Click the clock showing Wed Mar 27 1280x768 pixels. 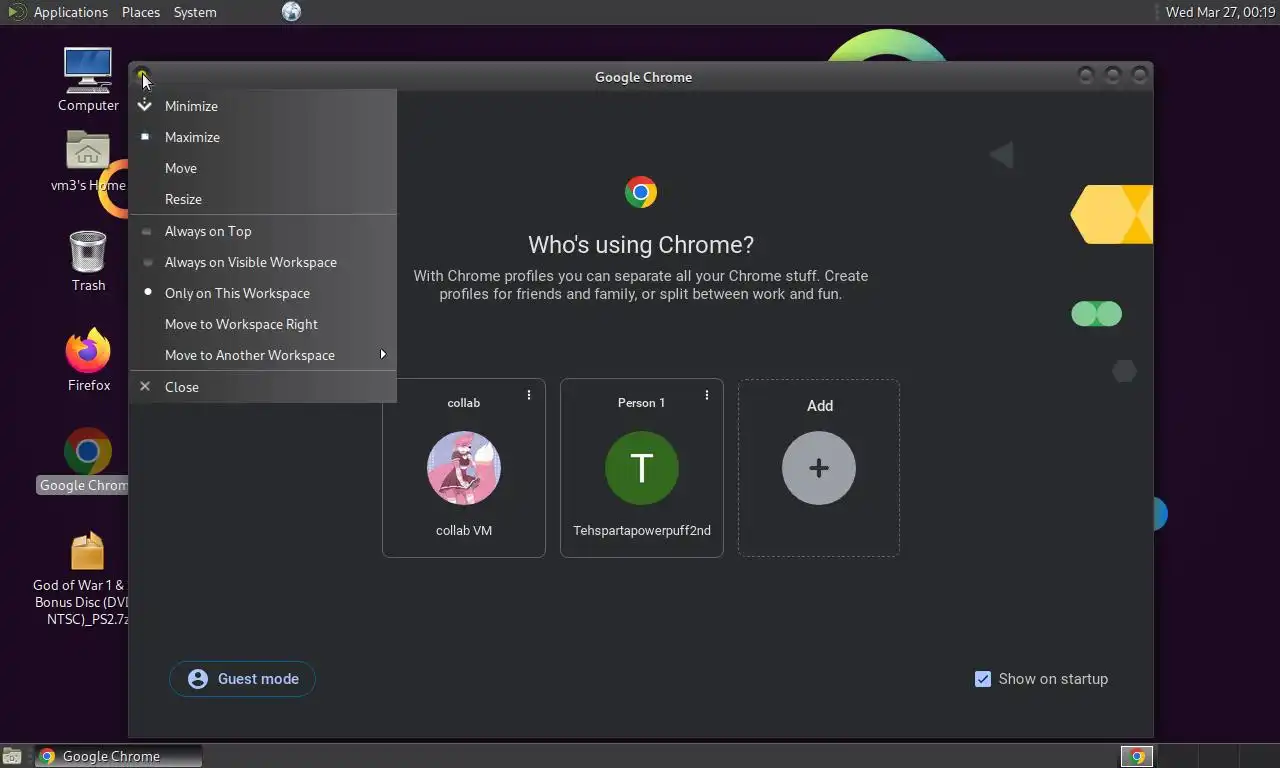tap(1220, 12)
